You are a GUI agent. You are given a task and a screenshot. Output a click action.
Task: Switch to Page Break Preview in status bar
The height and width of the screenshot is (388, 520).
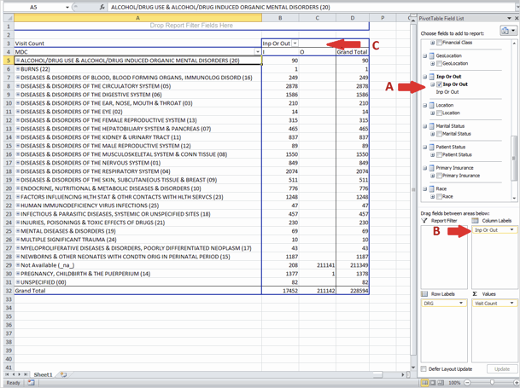(440, 383)
